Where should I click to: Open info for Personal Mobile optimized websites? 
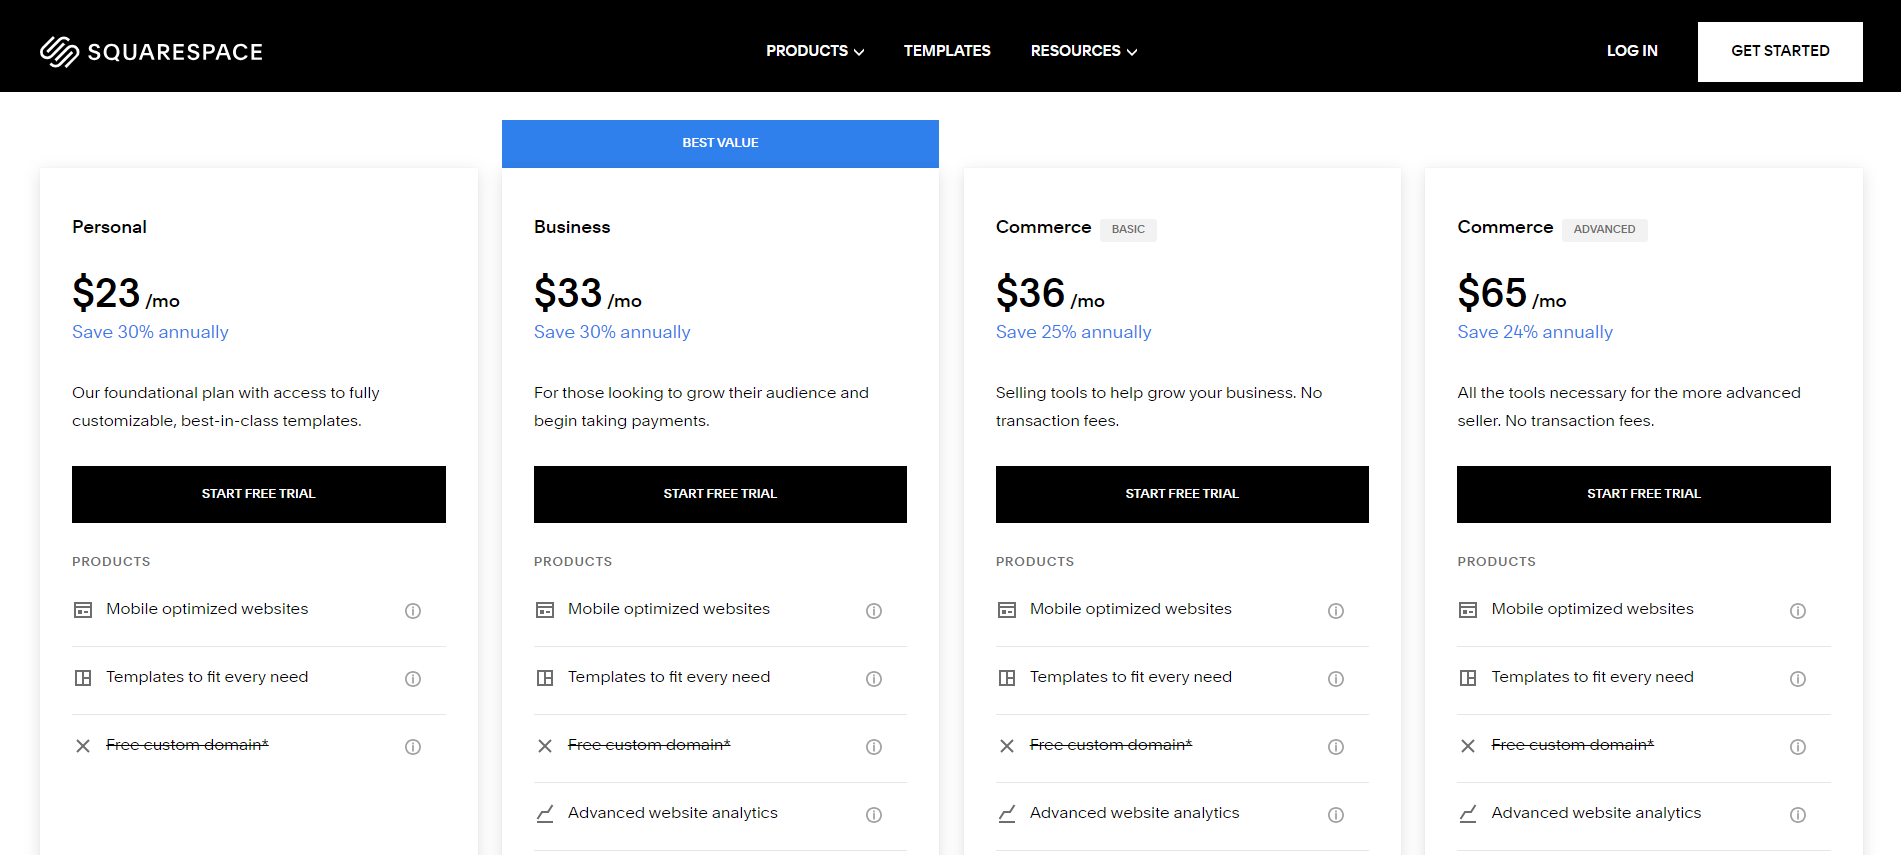pyautogui.click(x=413, y=611)
